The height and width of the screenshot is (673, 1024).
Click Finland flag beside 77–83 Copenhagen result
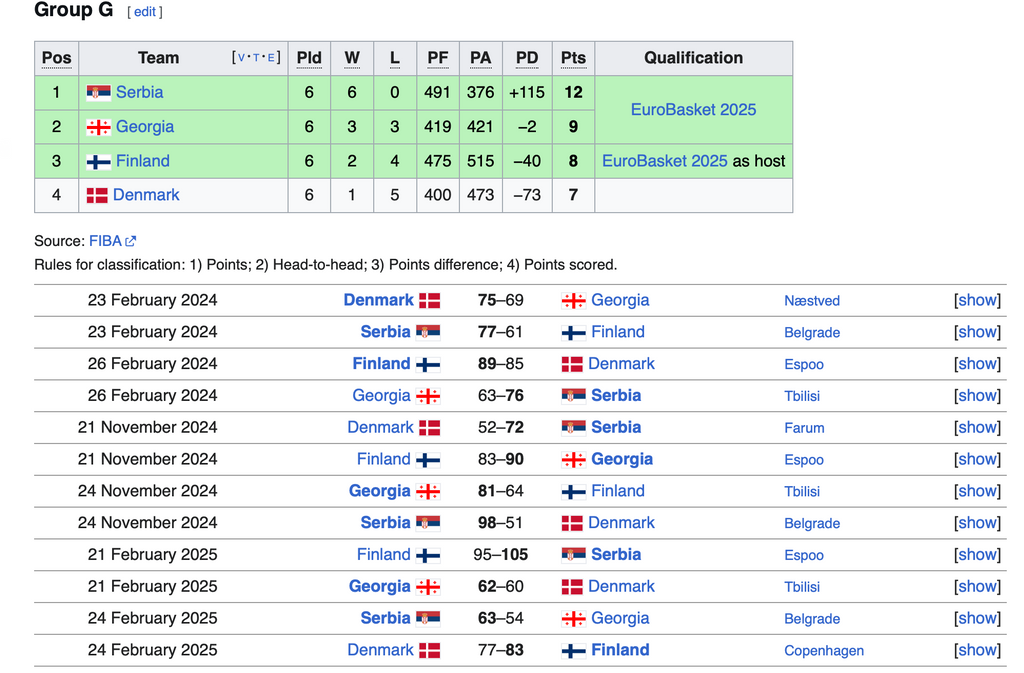[573, 651]
